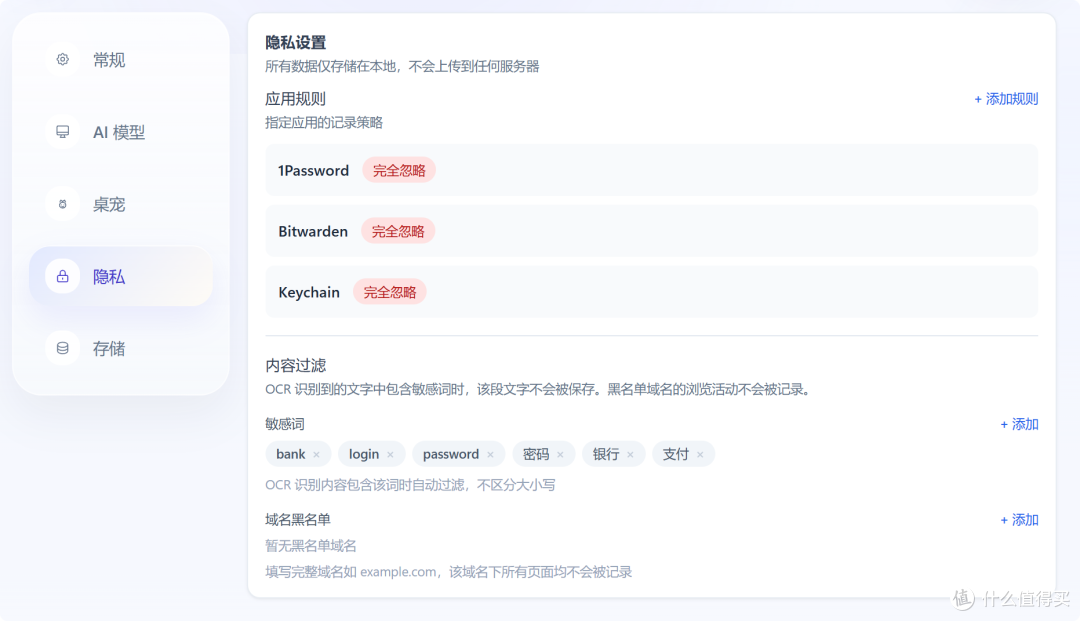Click the 敏感词 label

285,424
